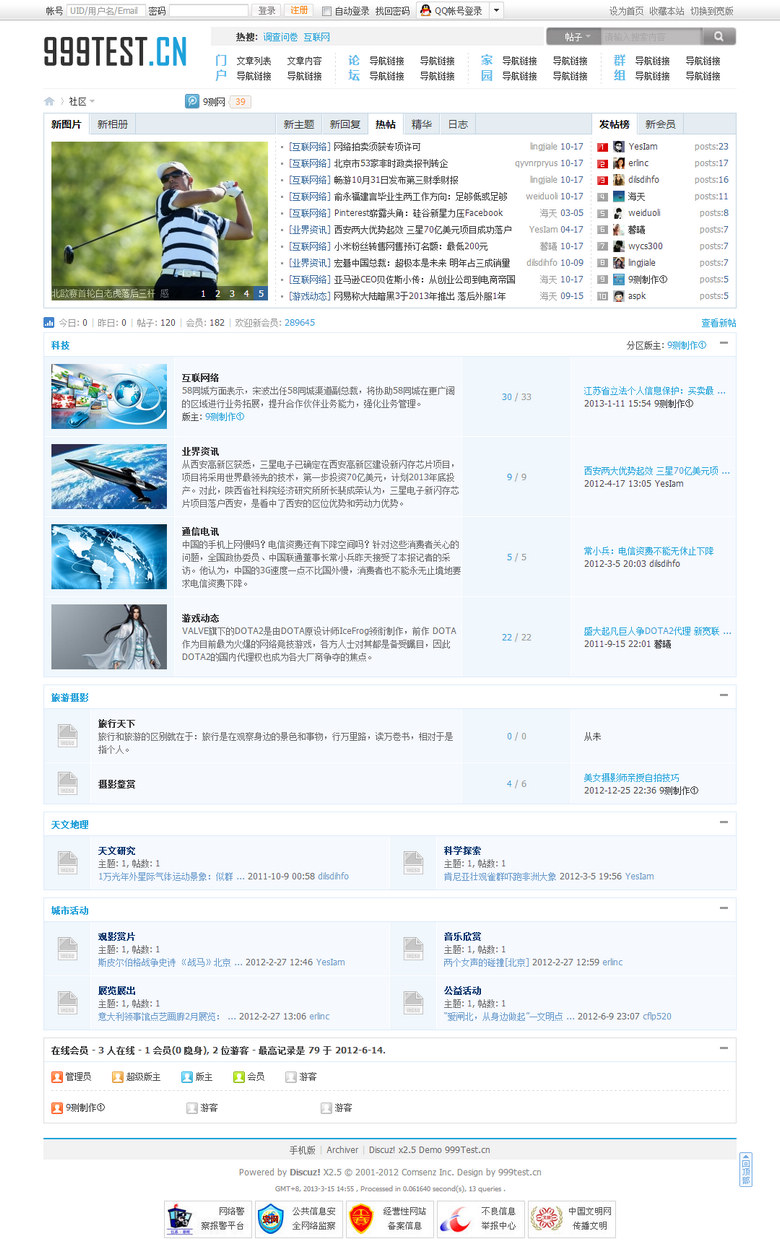Click the search text box in the header
This screenshot has width=780, height=1260.
coord(651,37)
